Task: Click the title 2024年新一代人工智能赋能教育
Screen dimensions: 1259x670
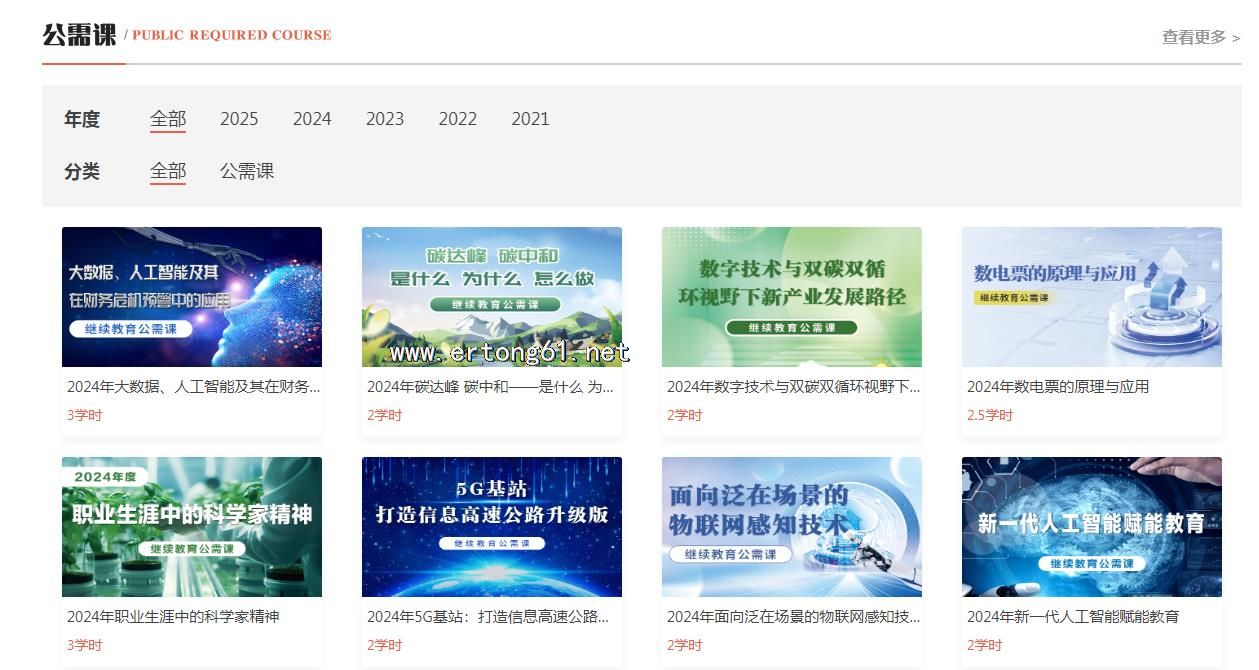Action: (1073, 617)
